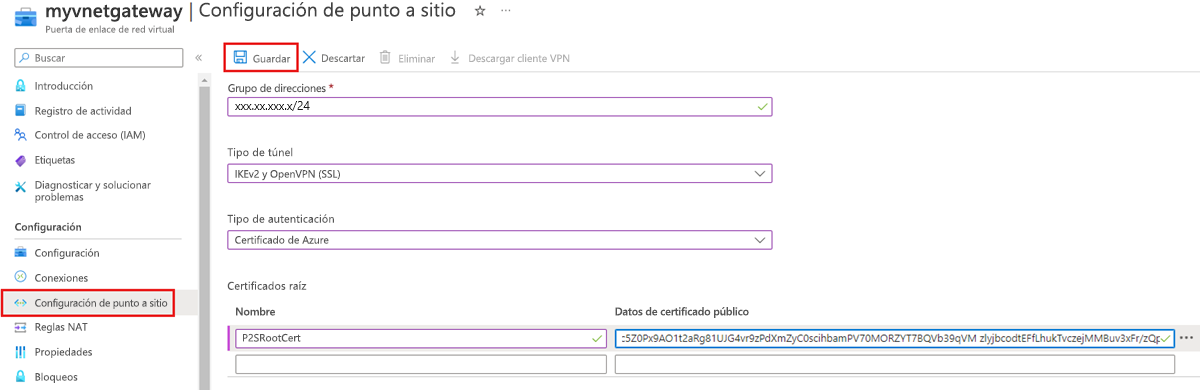Click the Descartar X icon

[309, 58]
